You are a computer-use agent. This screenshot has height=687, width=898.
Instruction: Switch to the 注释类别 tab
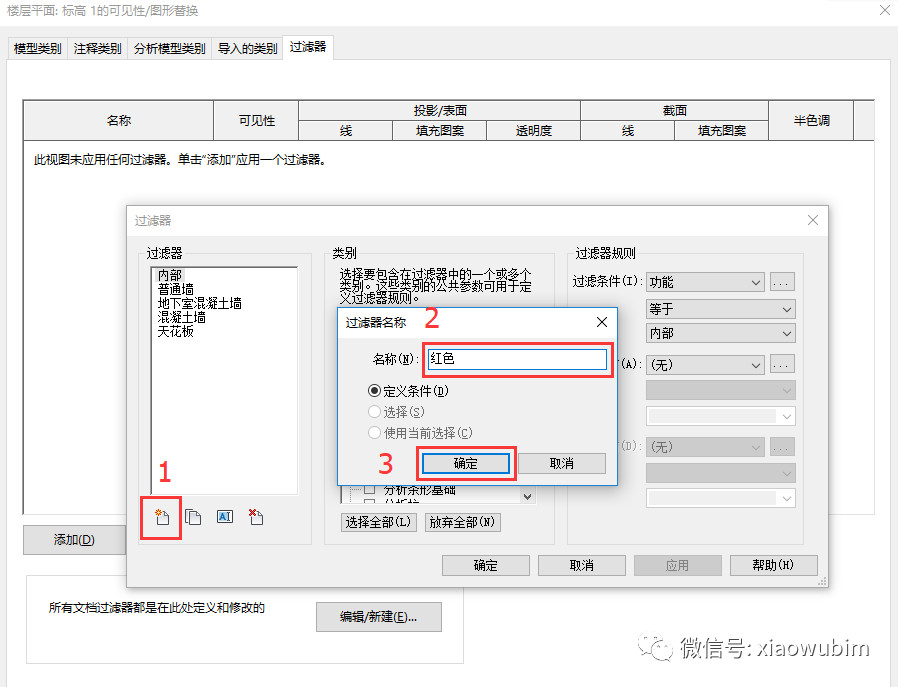click(x=97, y=49)
